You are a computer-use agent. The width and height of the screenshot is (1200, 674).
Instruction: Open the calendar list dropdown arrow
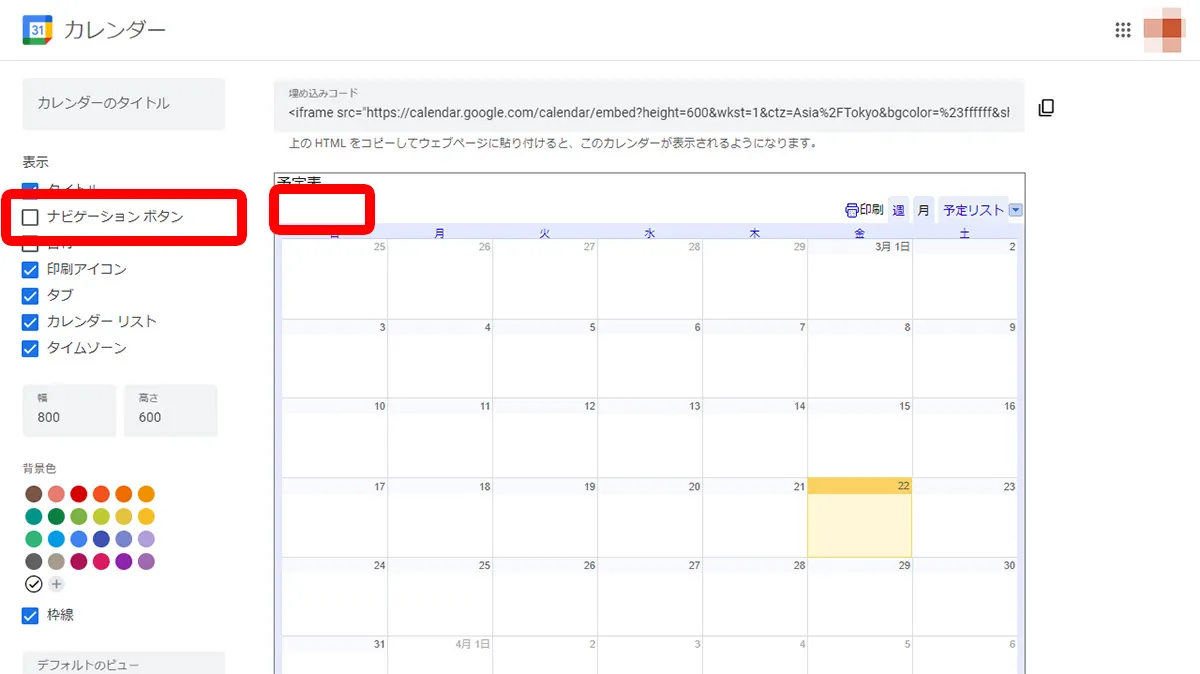(x=1016, y=210)
